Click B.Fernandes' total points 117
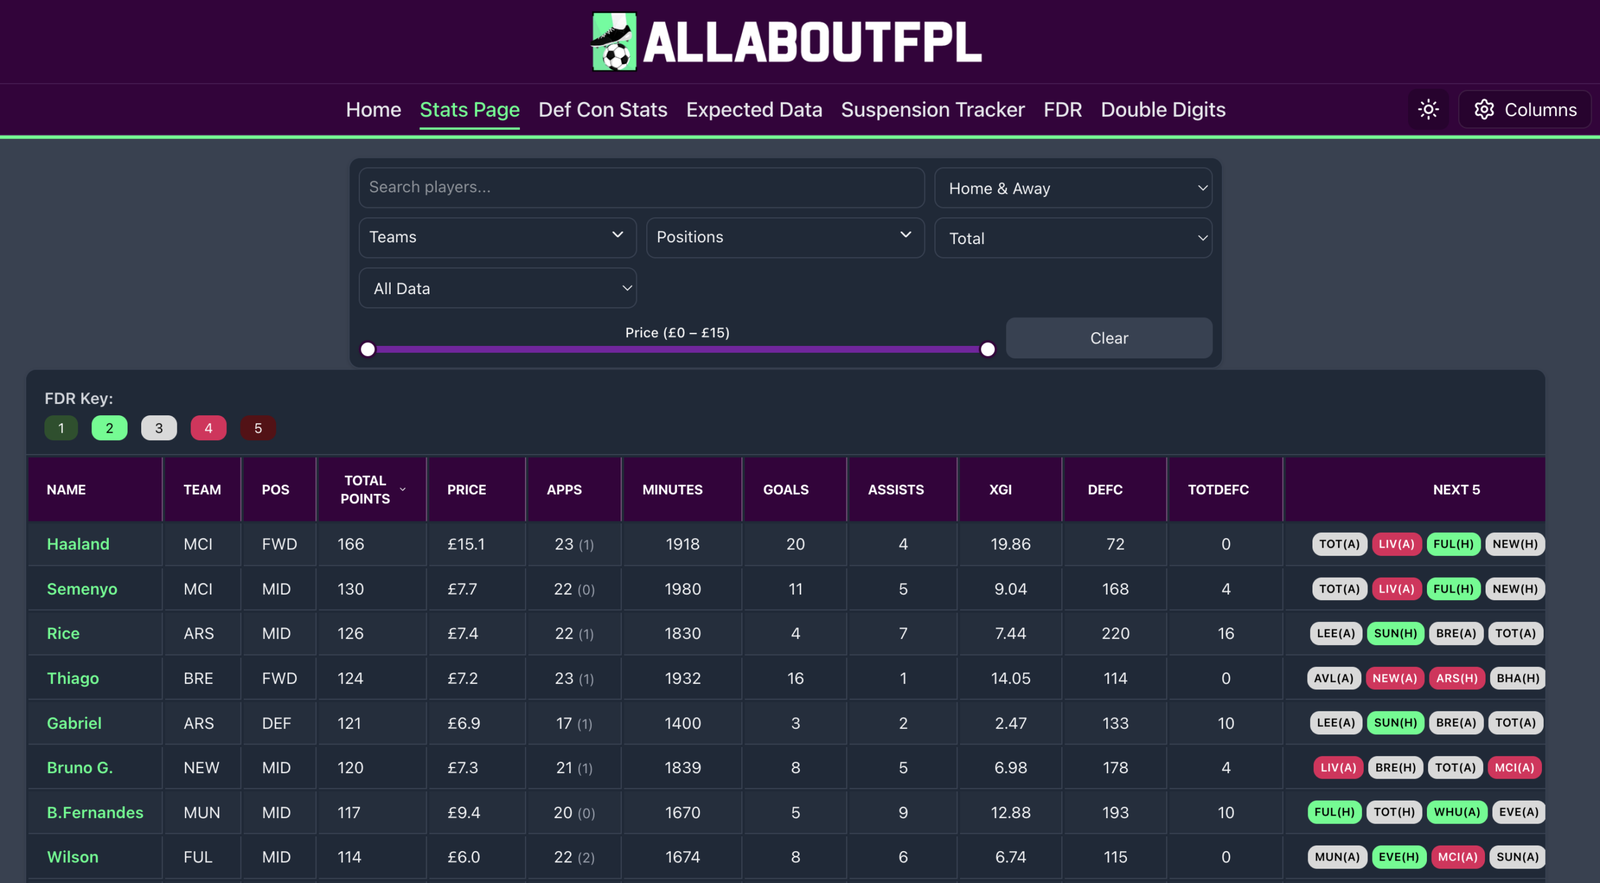This screenshot has width=1600, height=883. (x=349, y=812)
